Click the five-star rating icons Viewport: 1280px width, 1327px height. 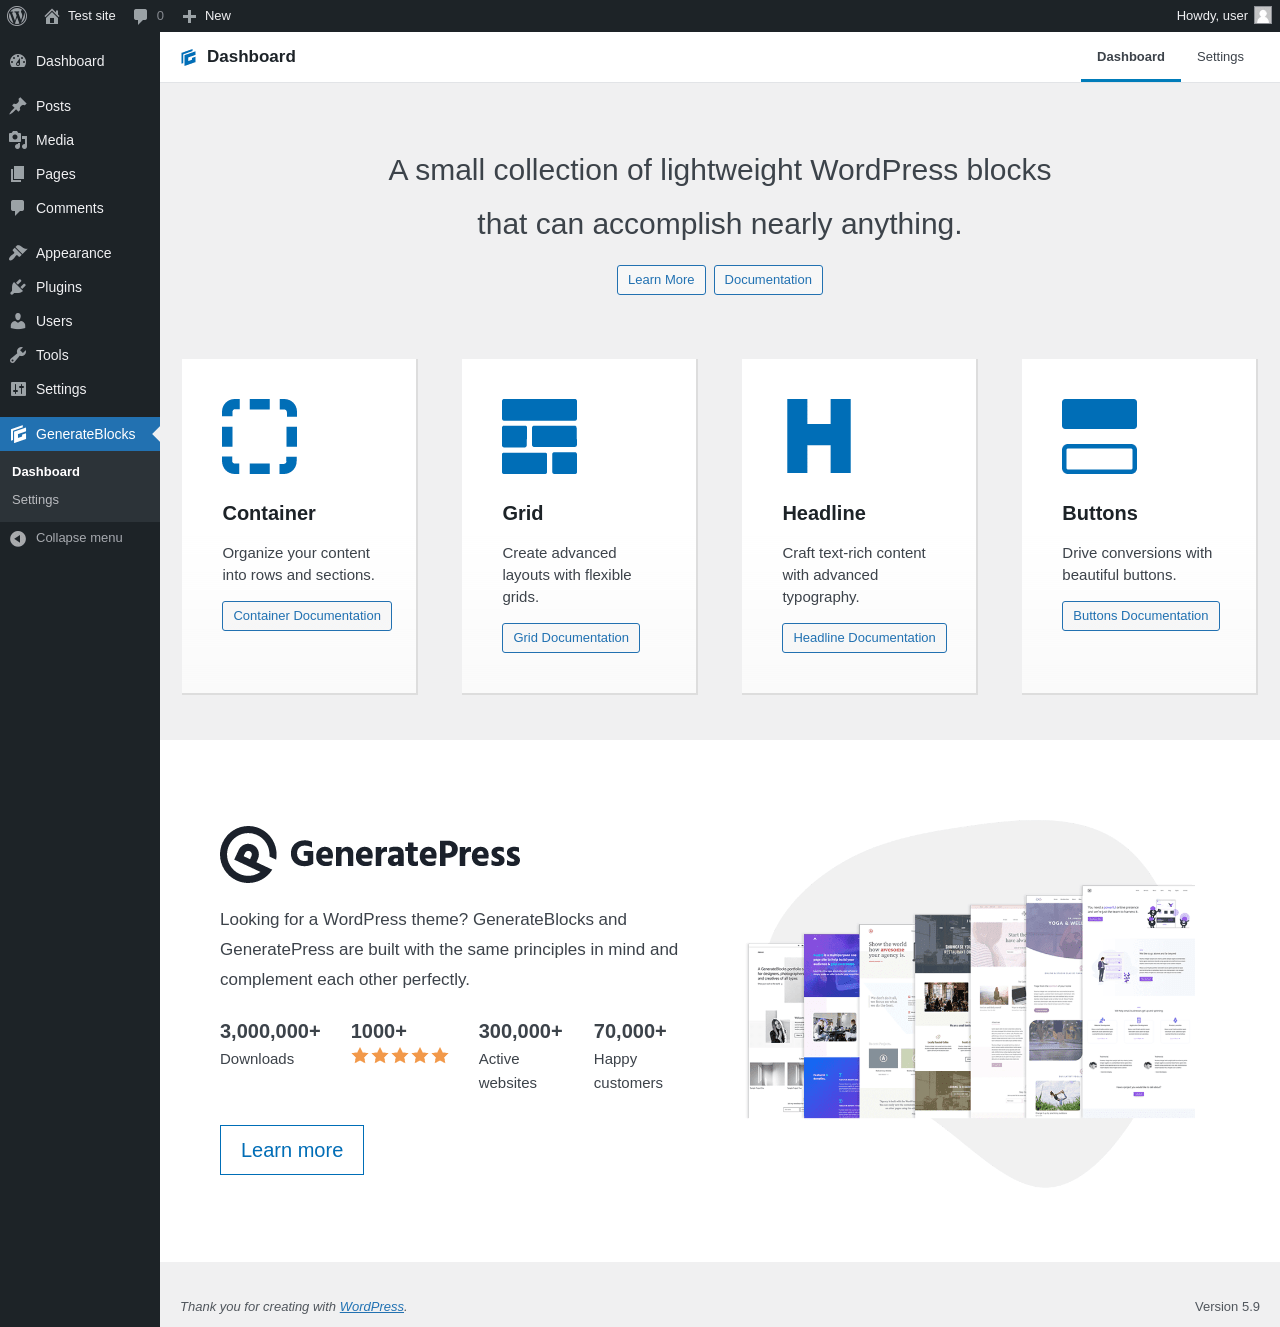tap(400, 1056)
